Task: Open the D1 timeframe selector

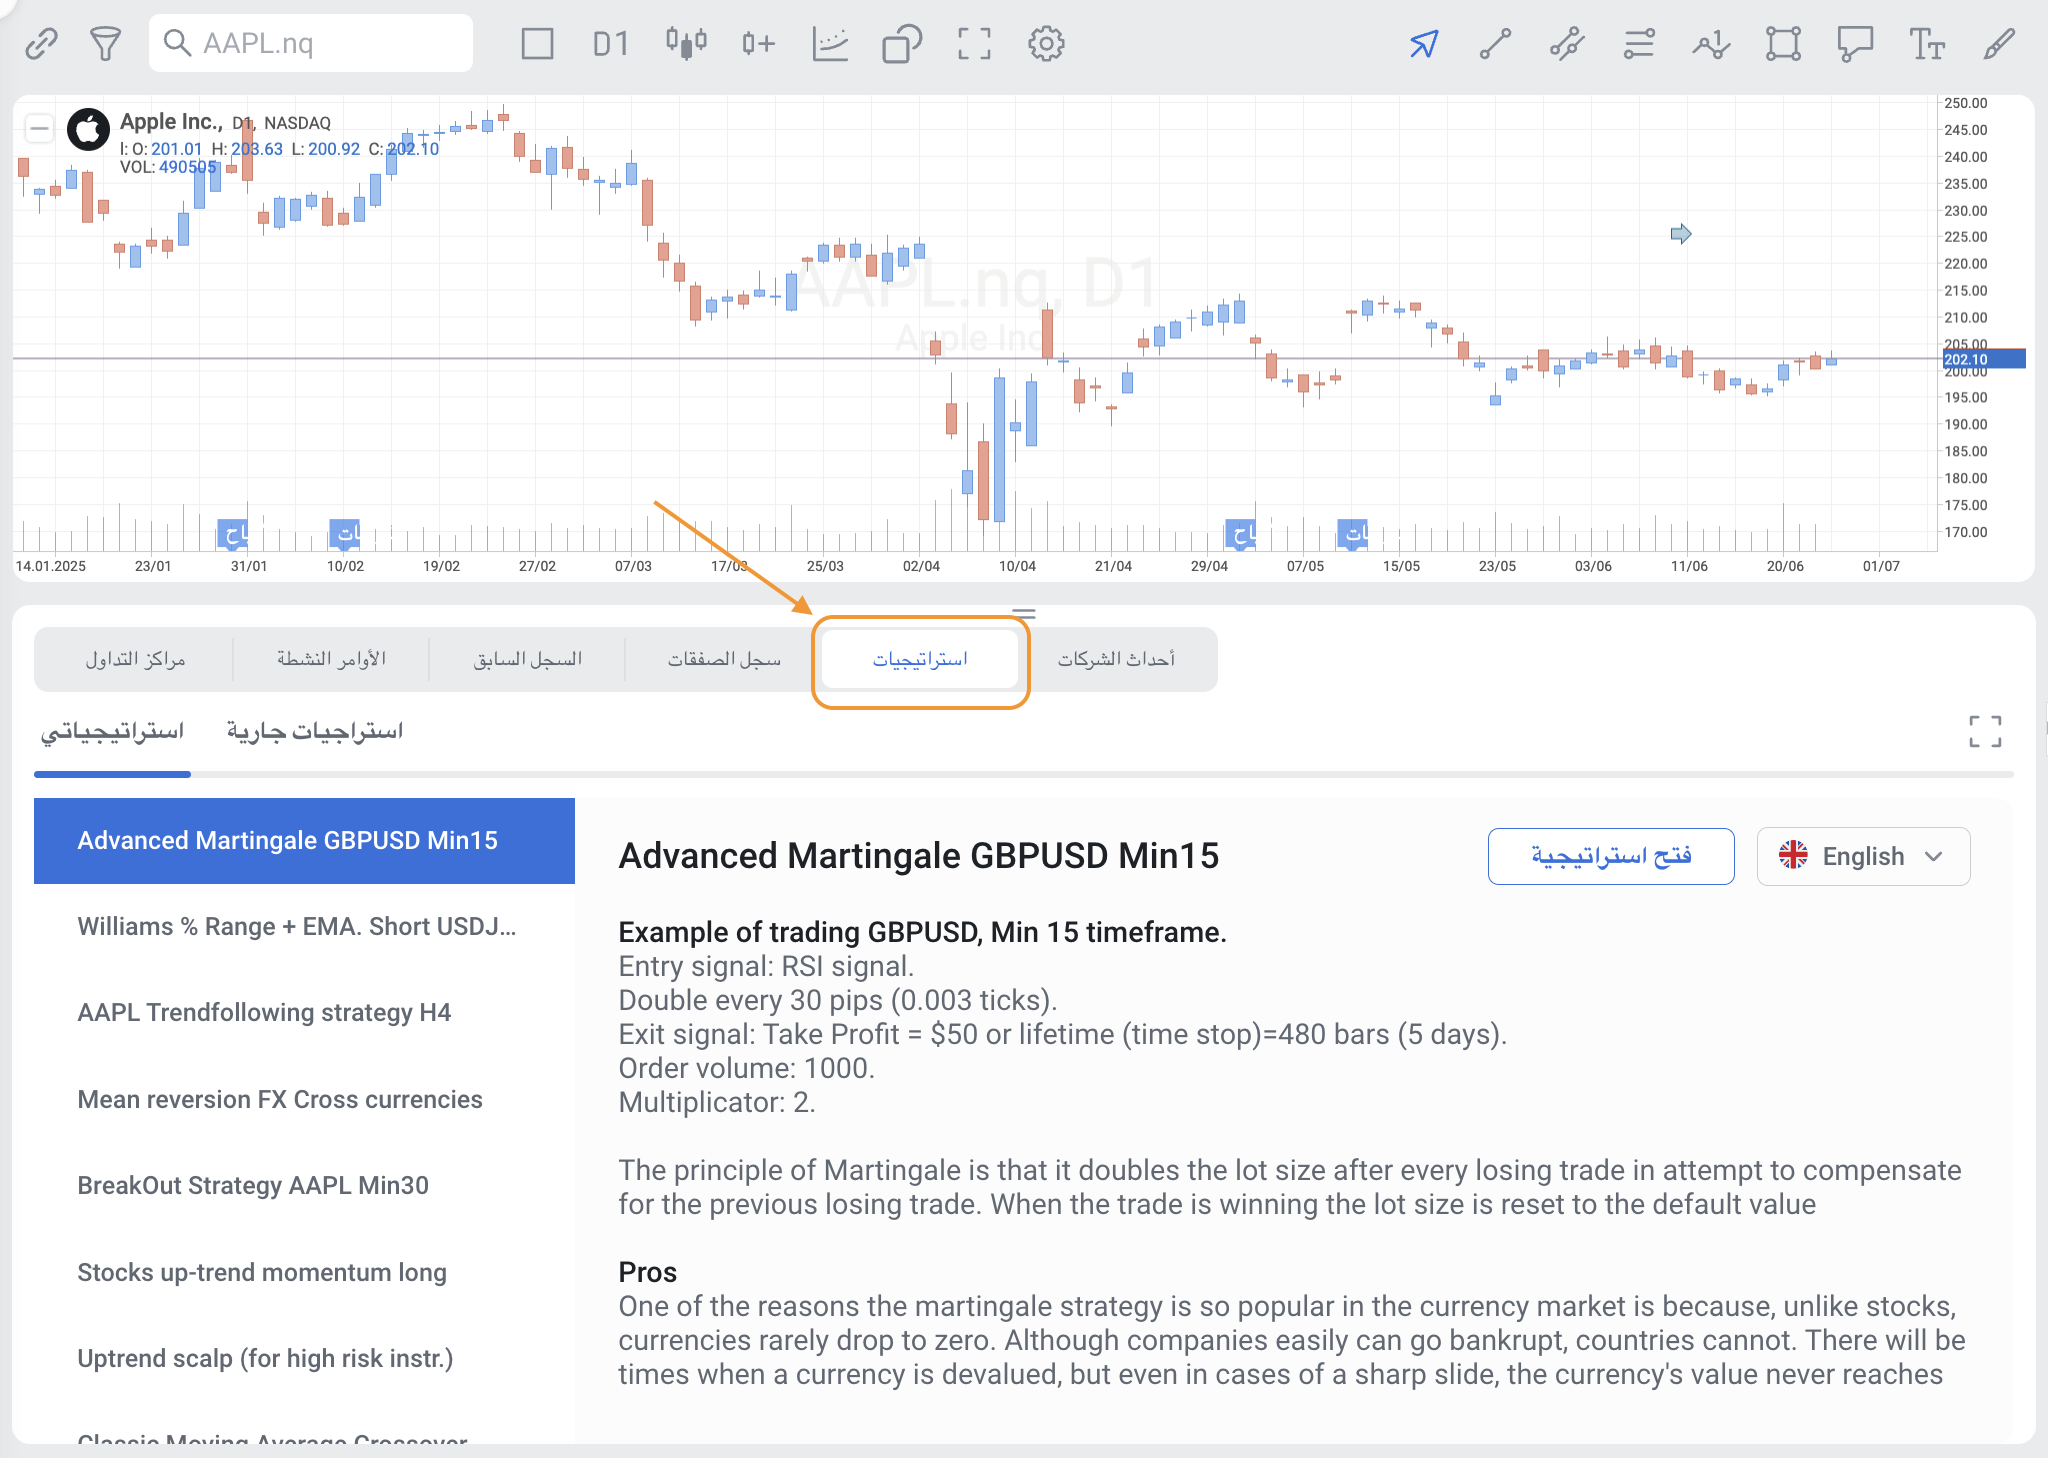Action: coord(610,44)
